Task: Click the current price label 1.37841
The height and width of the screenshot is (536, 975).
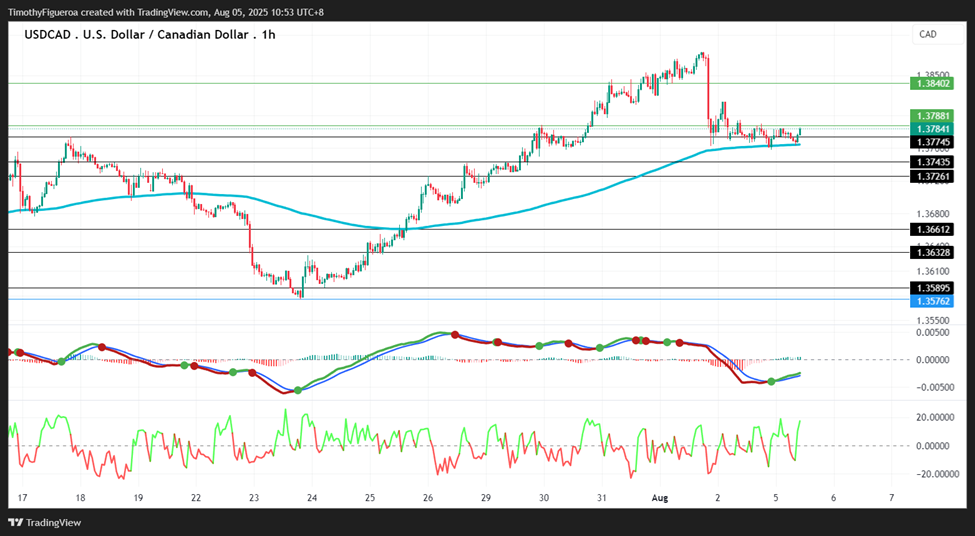Action: point(930,128)
